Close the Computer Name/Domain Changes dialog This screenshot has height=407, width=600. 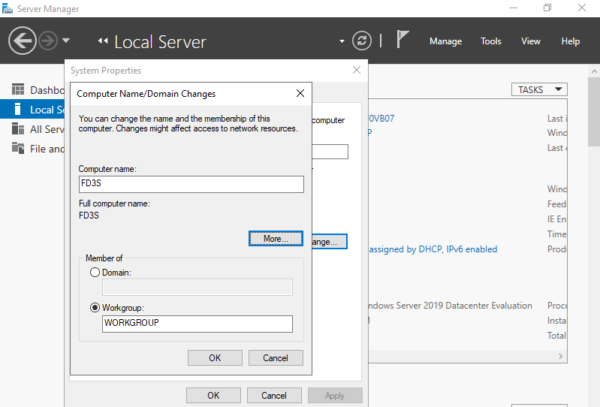point(300,93)
